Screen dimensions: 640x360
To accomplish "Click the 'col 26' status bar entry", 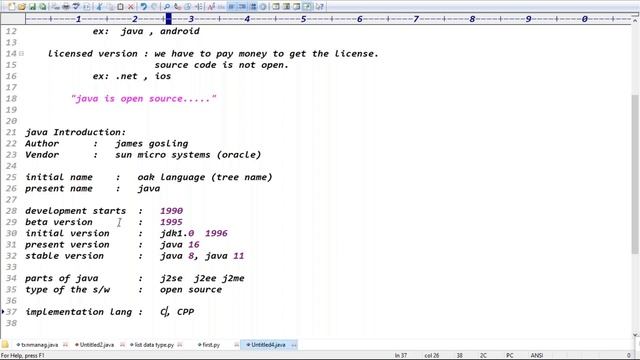I will coord(431,356).
